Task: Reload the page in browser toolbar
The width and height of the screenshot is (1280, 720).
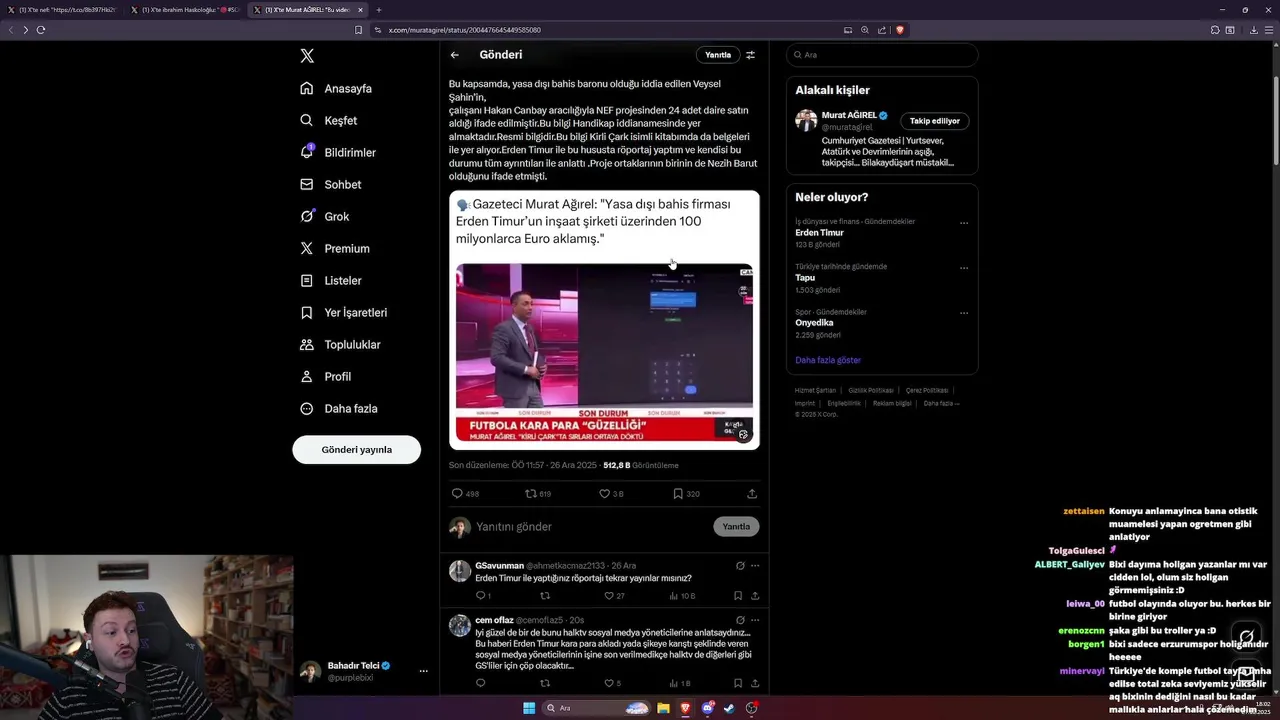Action: coord(41,30)
